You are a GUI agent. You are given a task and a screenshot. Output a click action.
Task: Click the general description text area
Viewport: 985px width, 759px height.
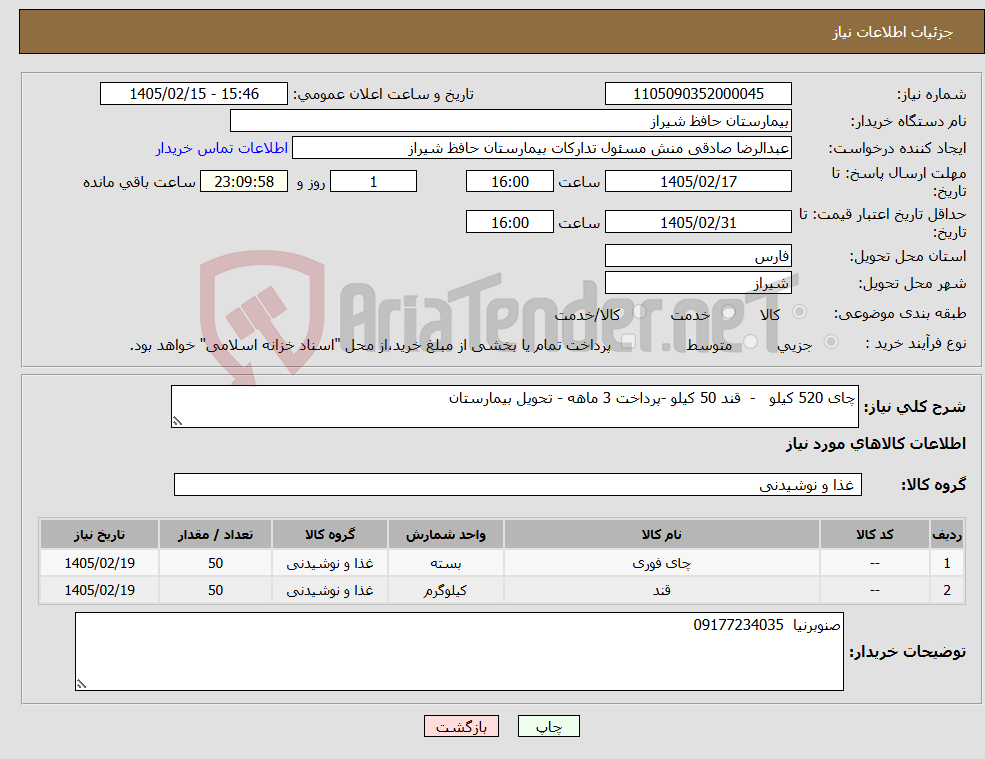click(514, 407)
